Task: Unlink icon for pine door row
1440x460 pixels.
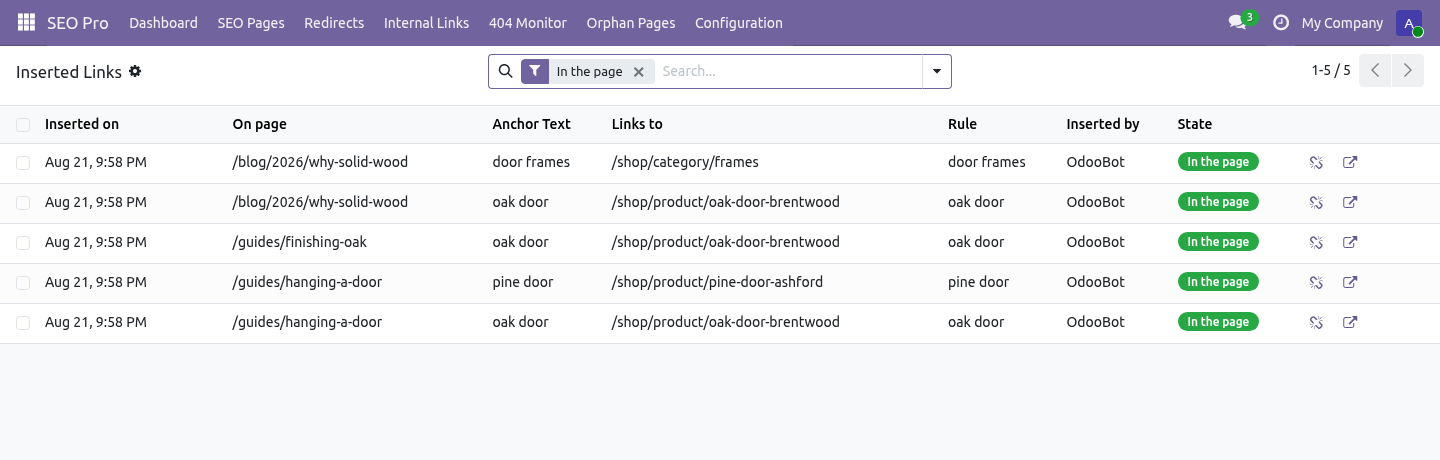Action: (x=1316, y=282)
